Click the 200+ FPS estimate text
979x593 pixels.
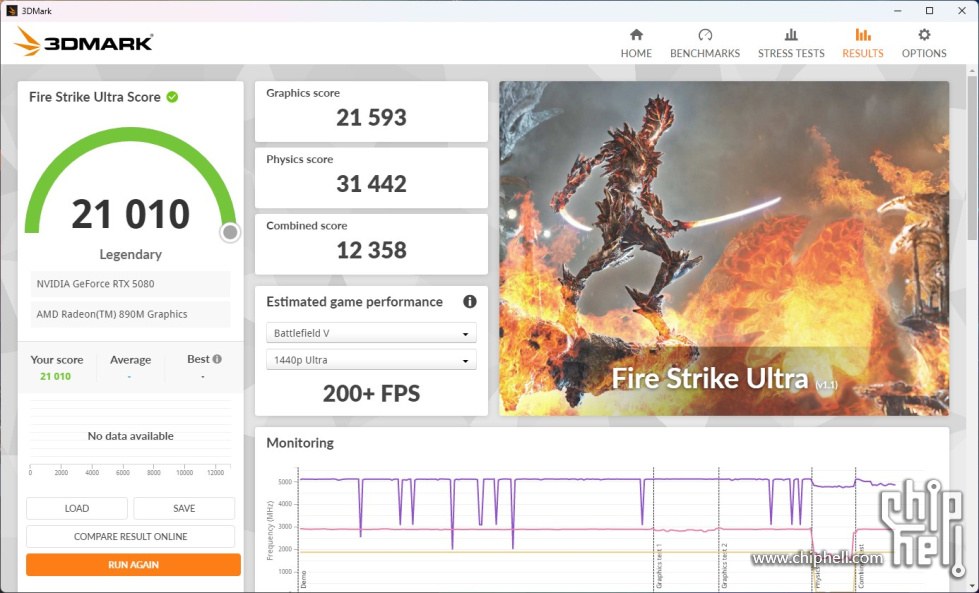(371, 393)
